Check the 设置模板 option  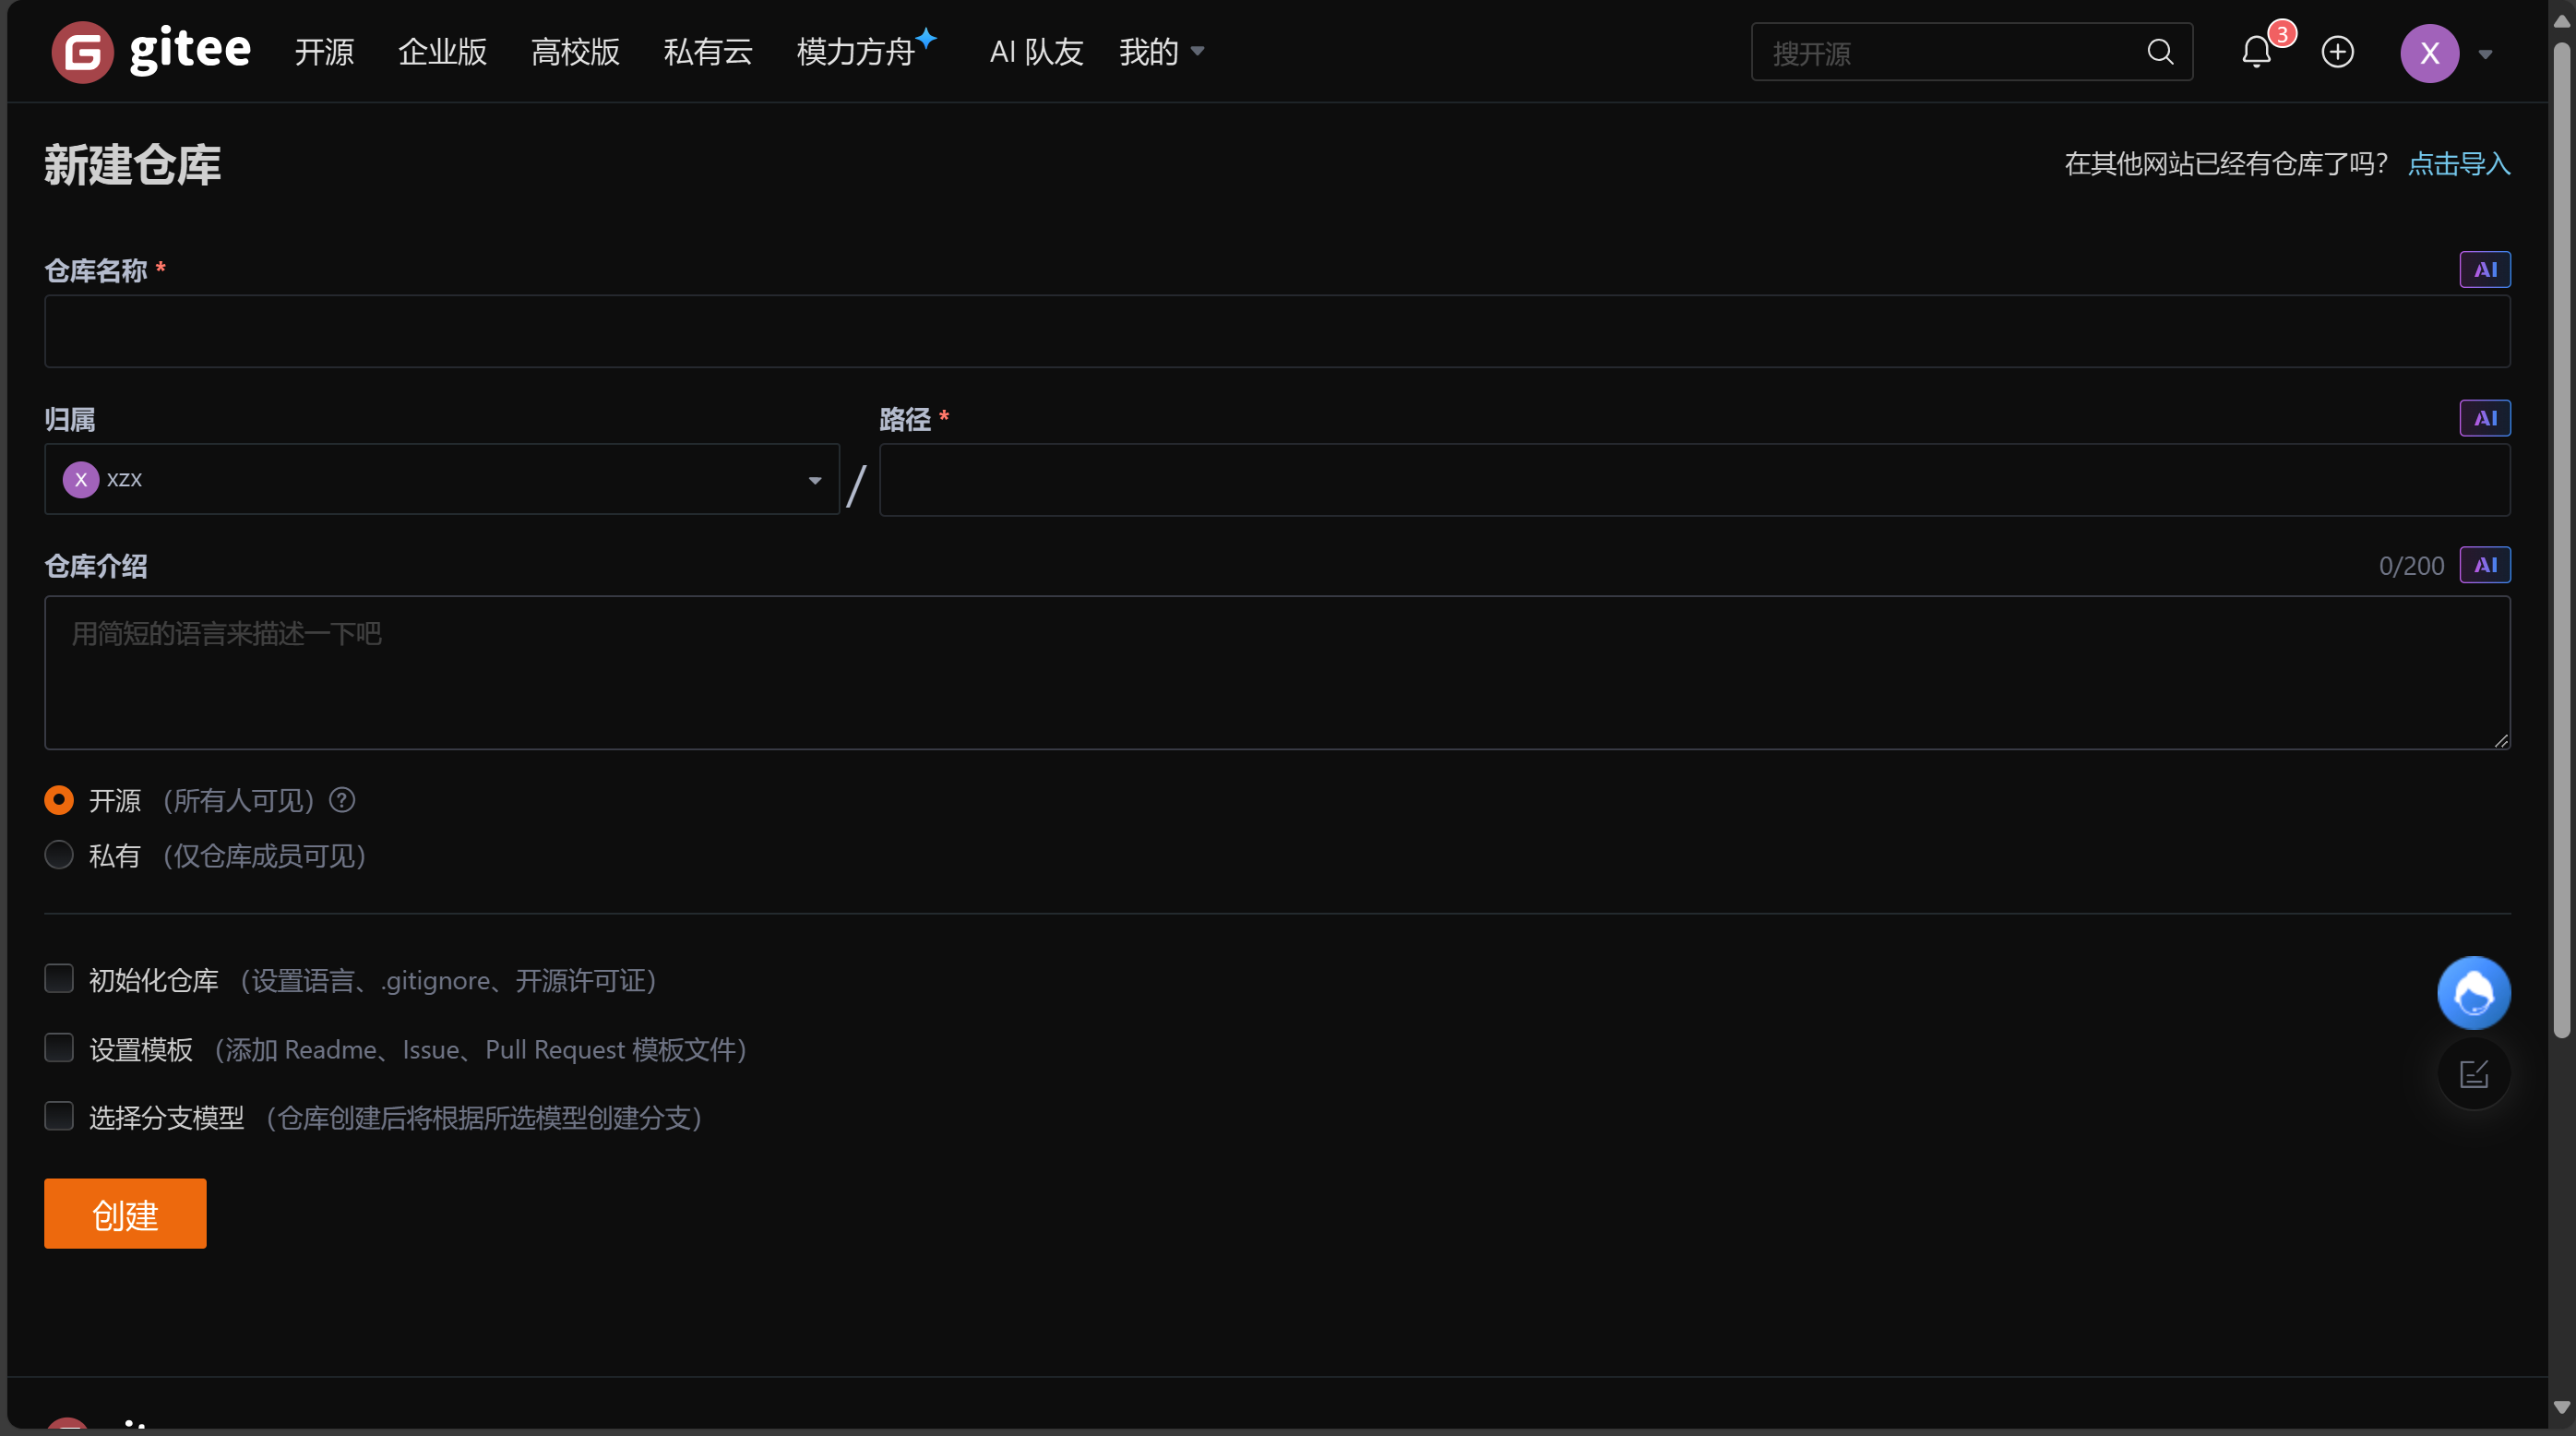(x=59, y=1047)
